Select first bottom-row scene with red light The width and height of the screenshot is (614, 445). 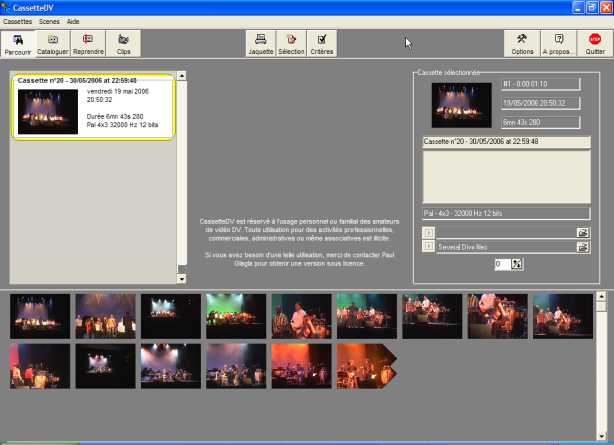click(40, 366)
